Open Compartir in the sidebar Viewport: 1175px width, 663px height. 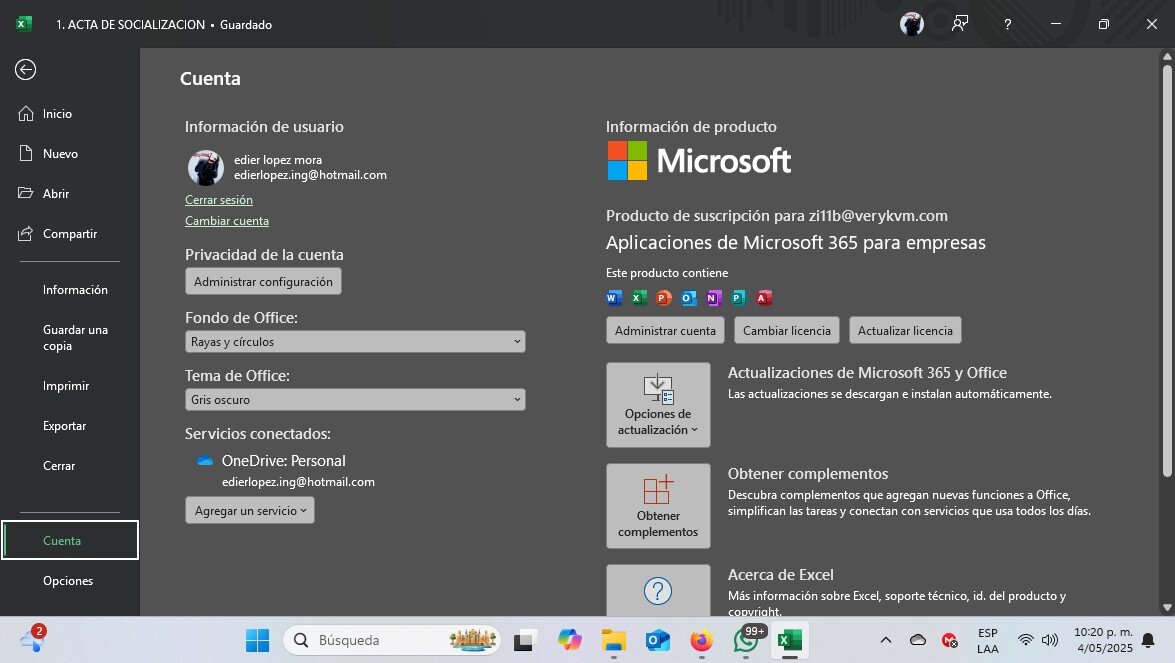(x=70, y=234)
